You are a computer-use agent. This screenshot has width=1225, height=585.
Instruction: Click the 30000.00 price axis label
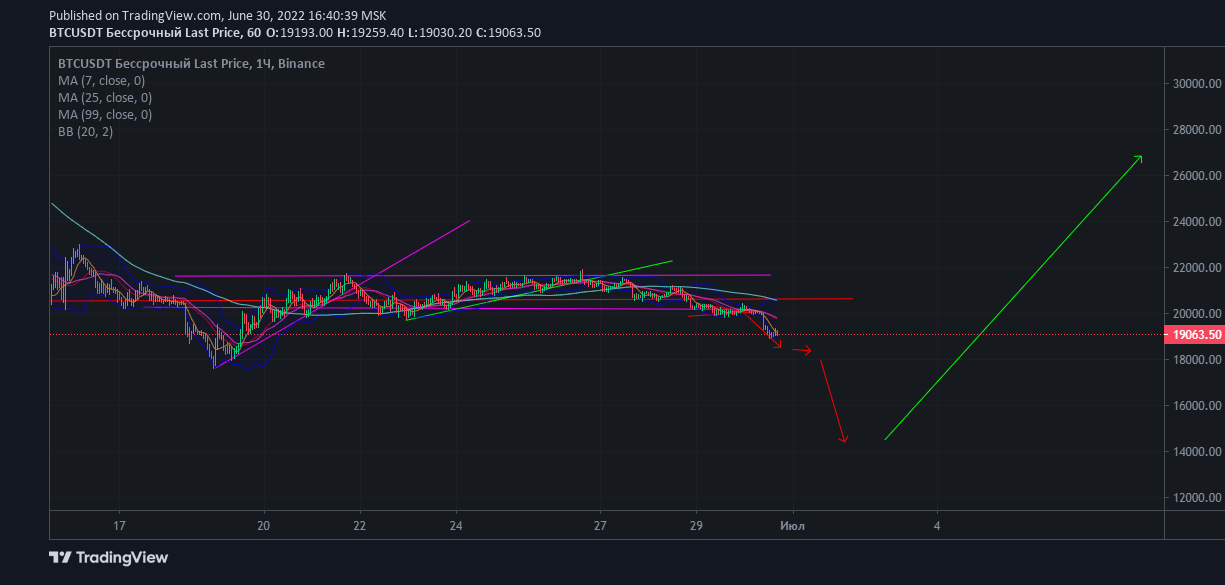click(1197, 84)
